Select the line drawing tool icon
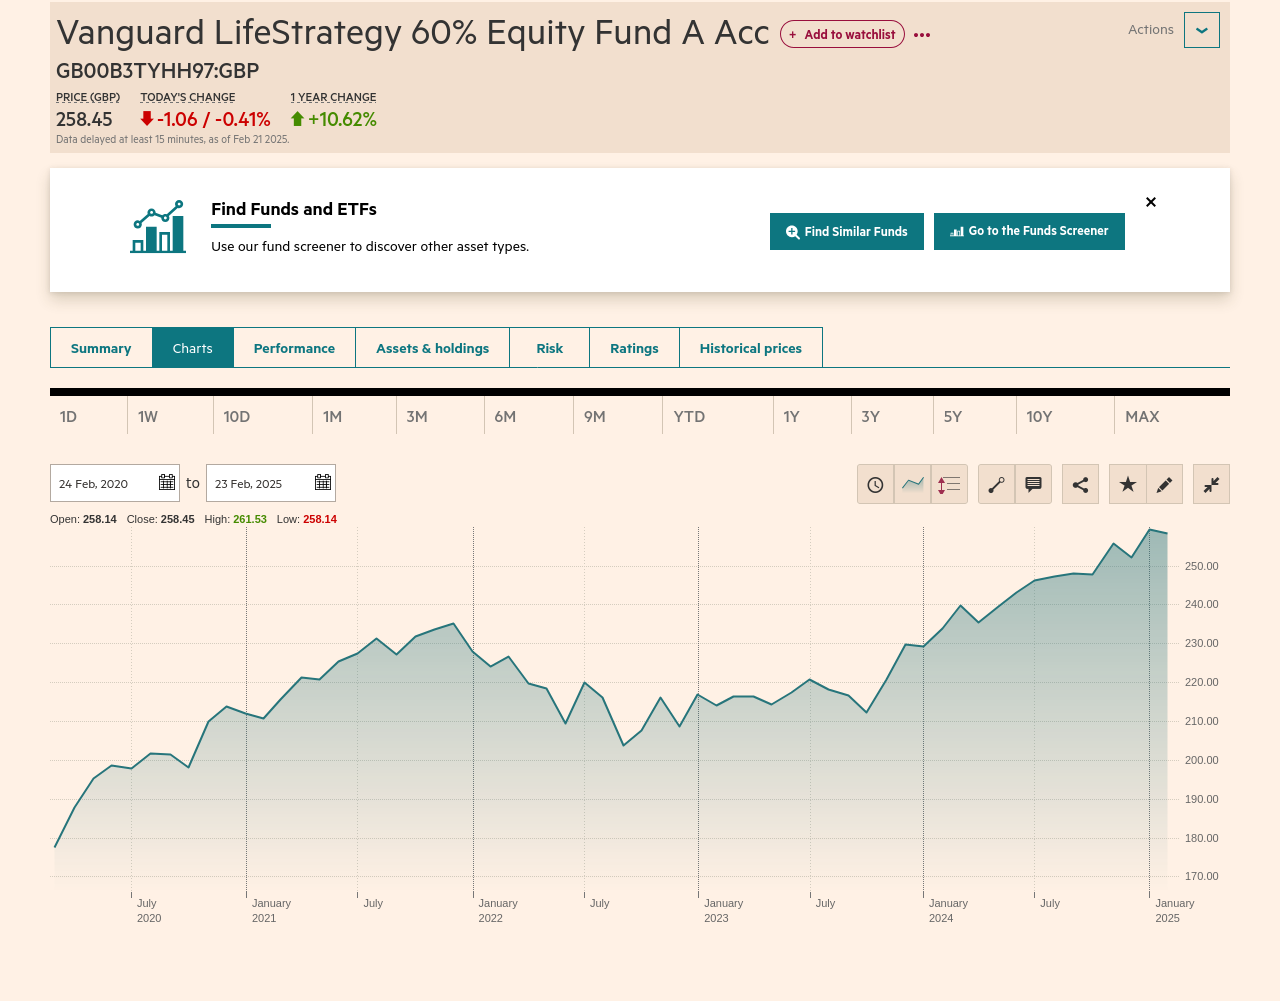Viewport: 1280px width, 1001px height. click(x=996, y=484)
